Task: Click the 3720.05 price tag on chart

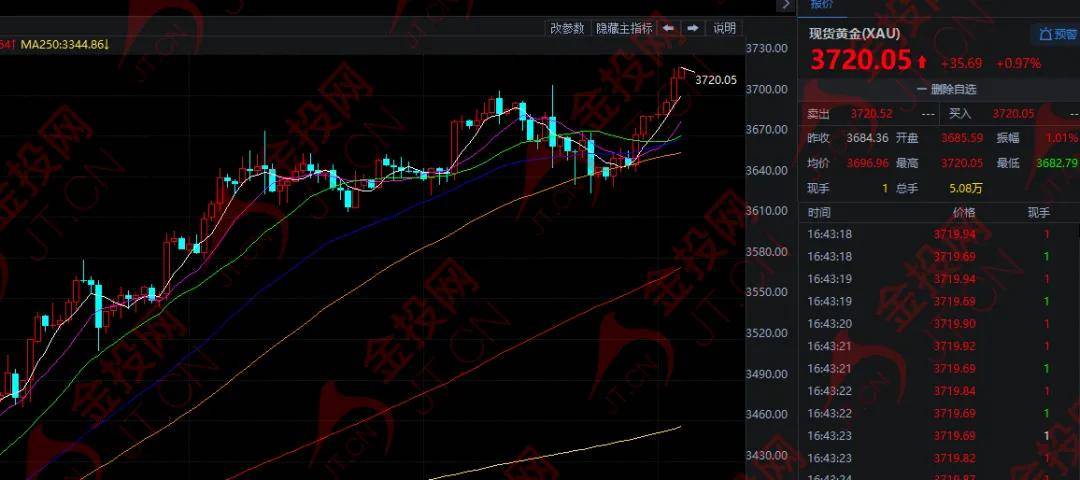Action: point(716,80)
